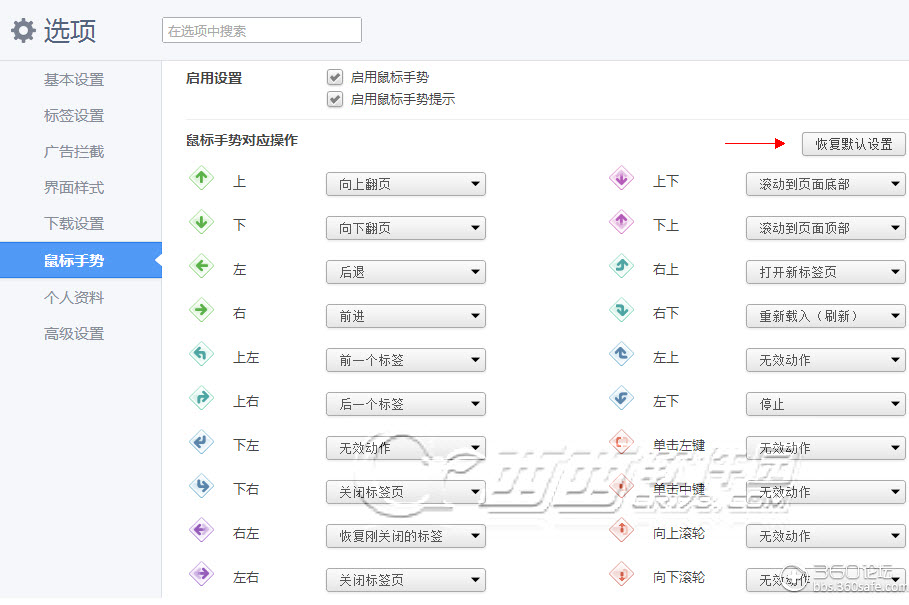Click the purple 下上 gesture icon
Image resolution: width=909 pixels, height=605 pixels.
[621, 222]
